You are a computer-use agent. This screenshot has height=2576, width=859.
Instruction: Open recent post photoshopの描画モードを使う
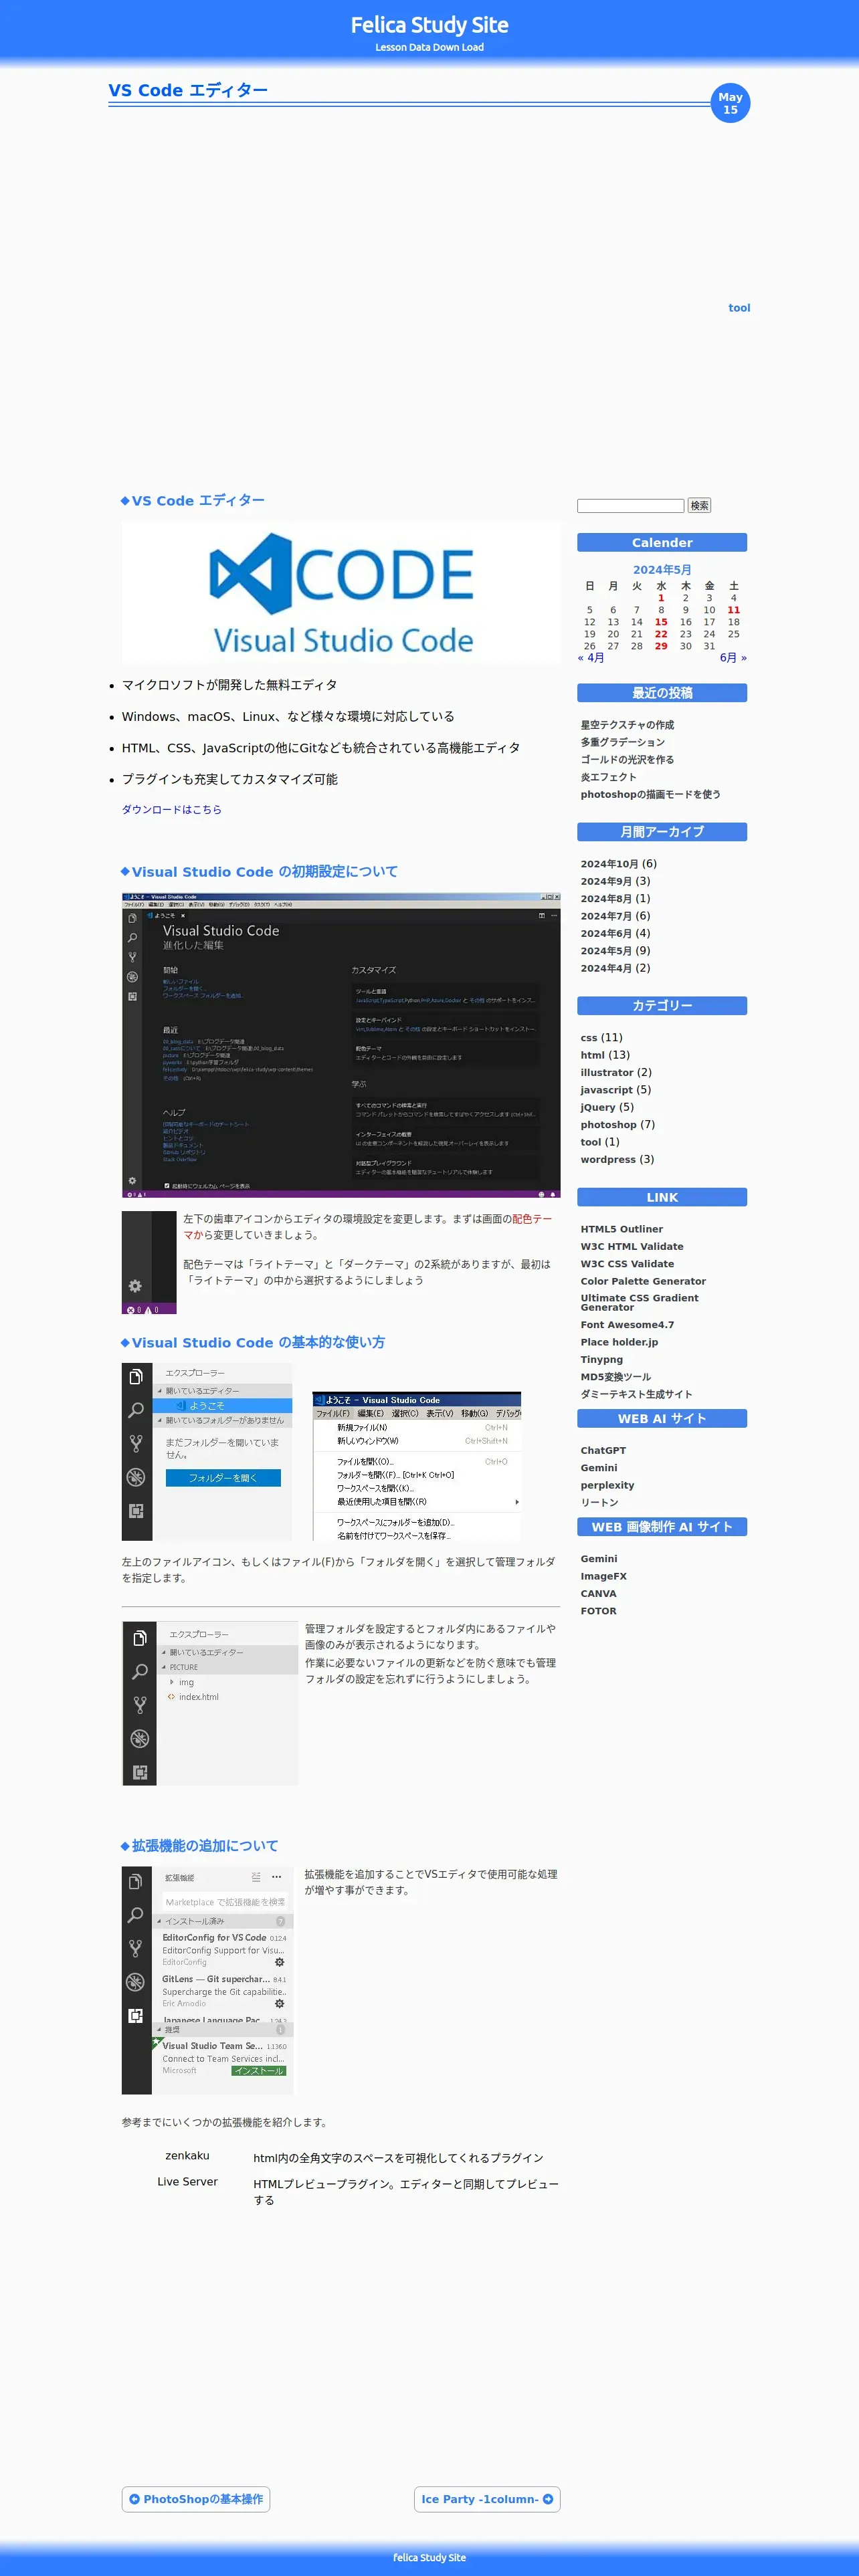coord(650,794)
